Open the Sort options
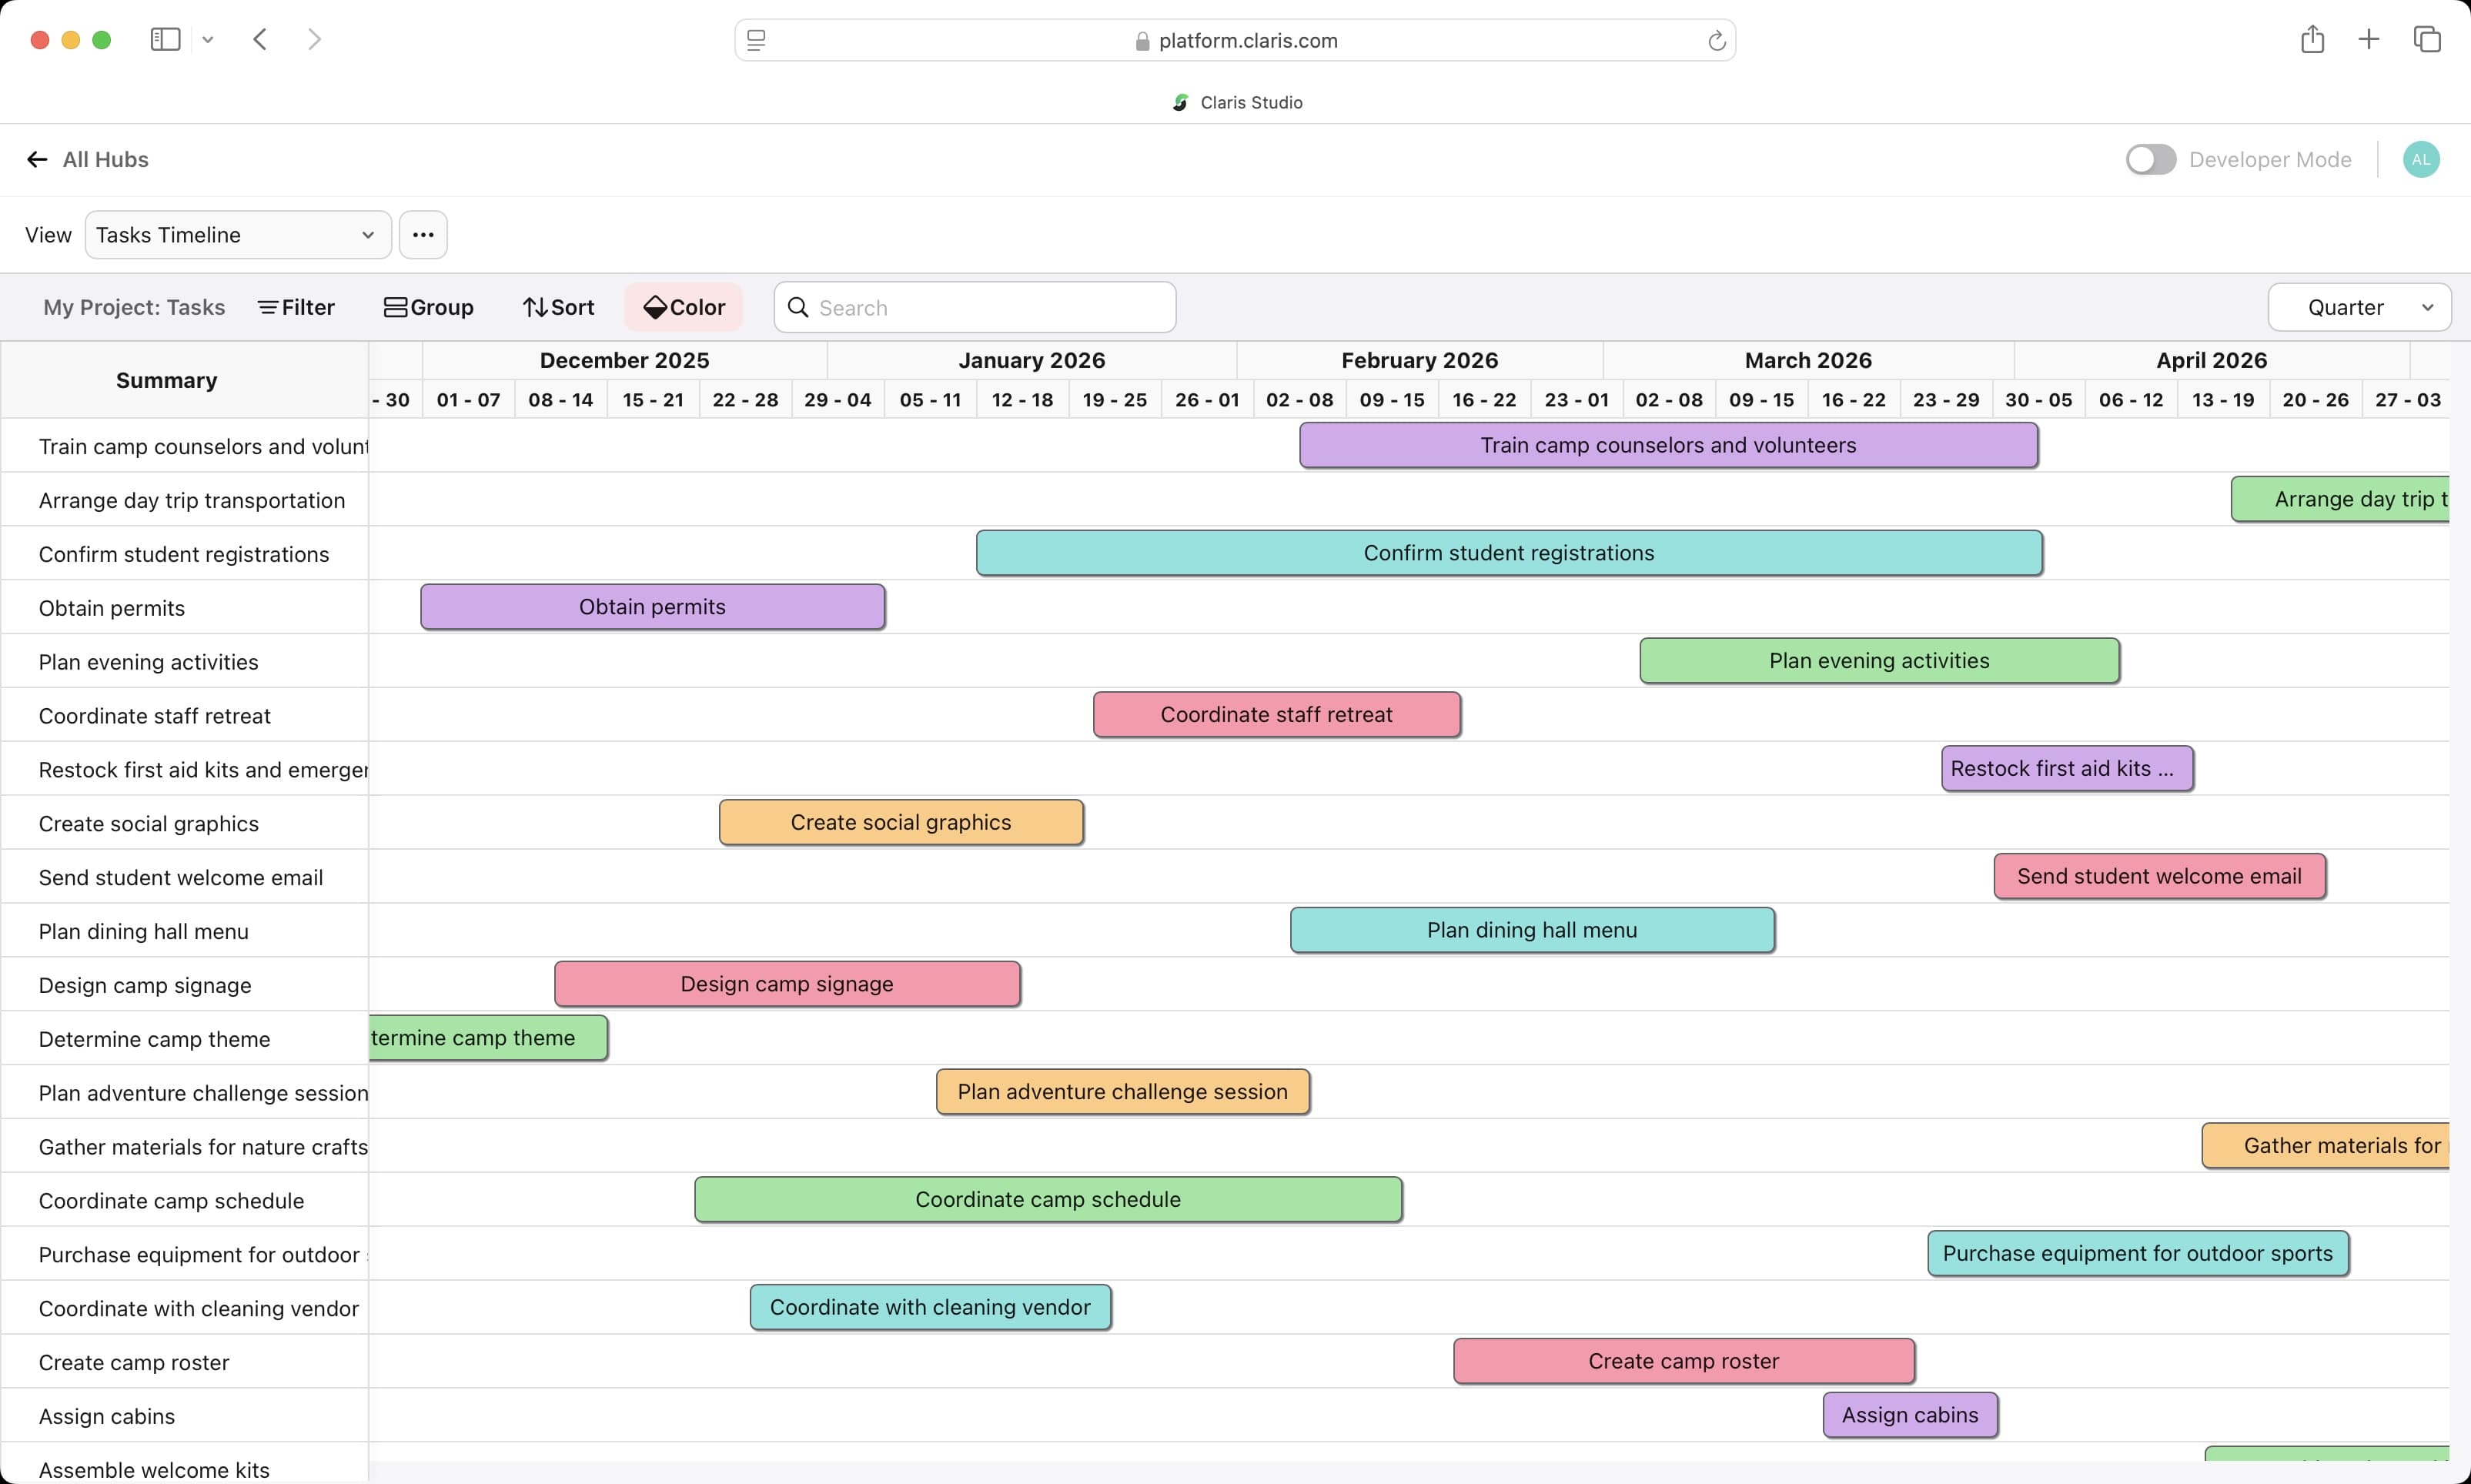The height and width of the screenshot is (1484, 2471). 559,307
